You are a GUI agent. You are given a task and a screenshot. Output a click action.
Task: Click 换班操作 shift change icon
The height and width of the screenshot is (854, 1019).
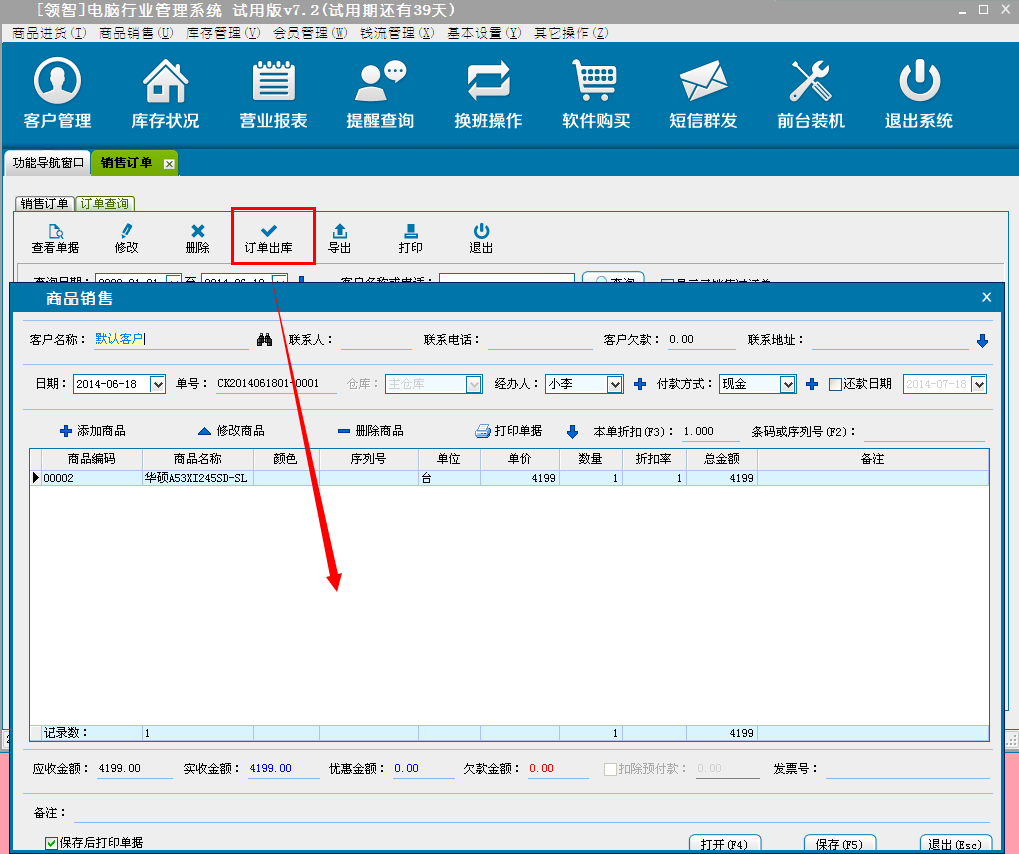[x=488, y=82]
